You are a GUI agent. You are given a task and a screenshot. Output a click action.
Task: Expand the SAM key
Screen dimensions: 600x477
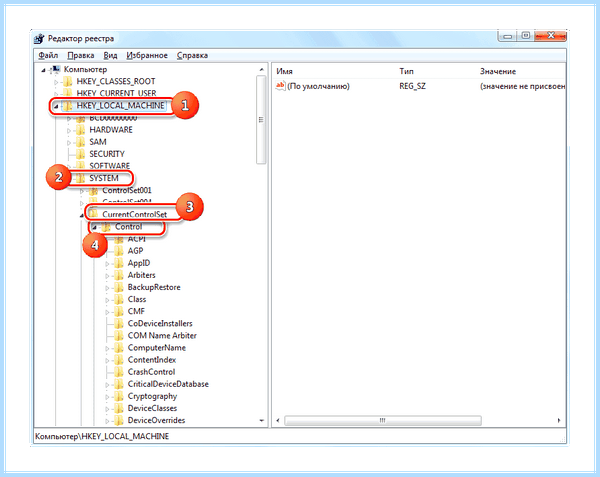[x=69, y=143]
